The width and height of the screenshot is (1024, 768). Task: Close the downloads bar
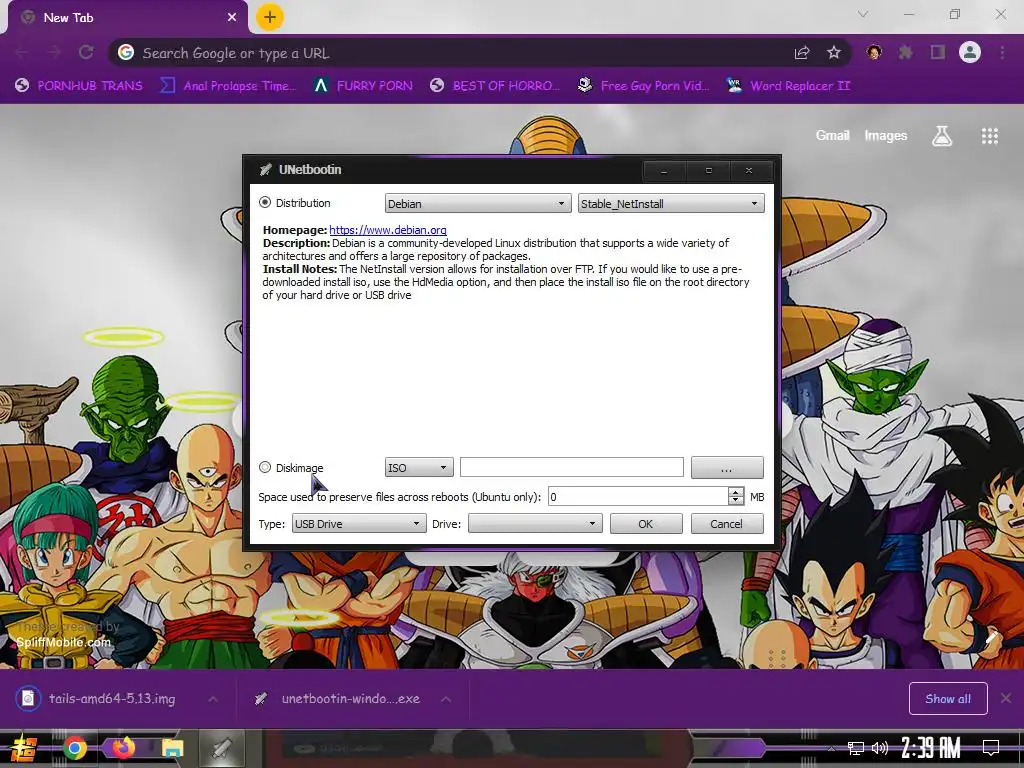[1006, 698]
